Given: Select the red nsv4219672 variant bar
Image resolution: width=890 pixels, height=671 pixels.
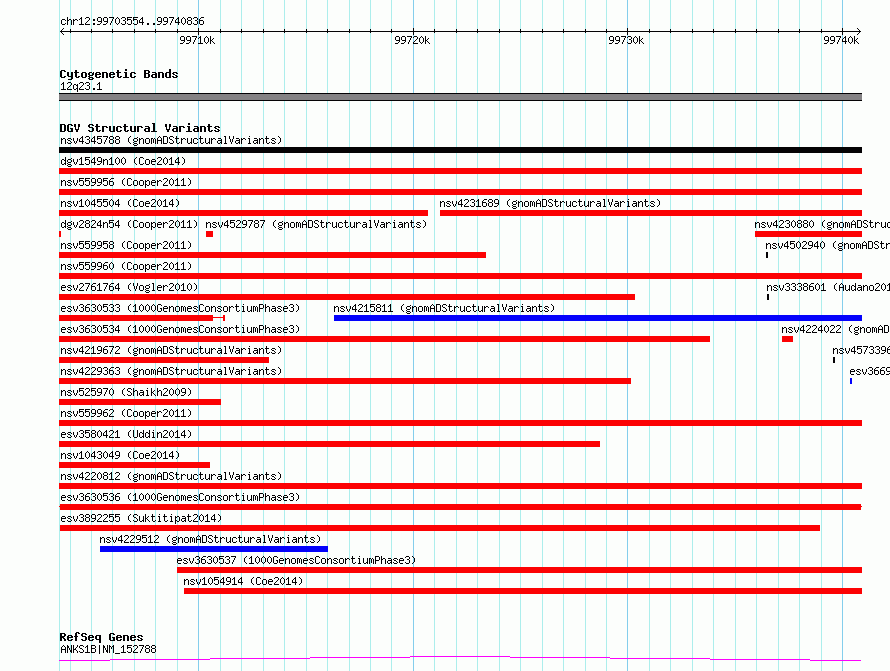Looking at the screenshot, I should [164, 360].
